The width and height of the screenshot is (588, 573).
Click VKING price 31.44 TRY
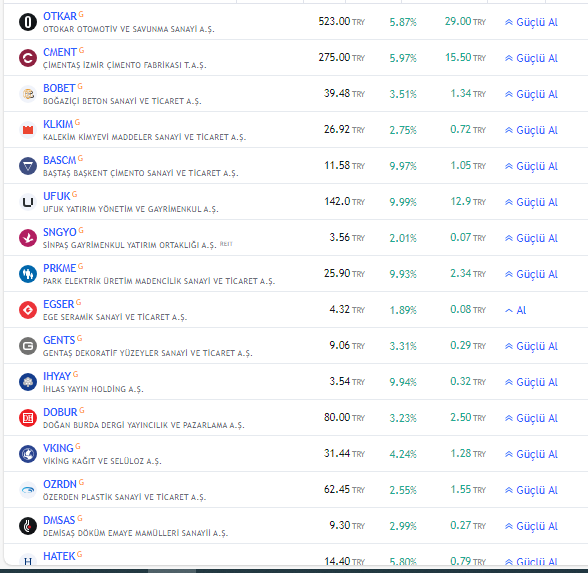tap(344, 453)
